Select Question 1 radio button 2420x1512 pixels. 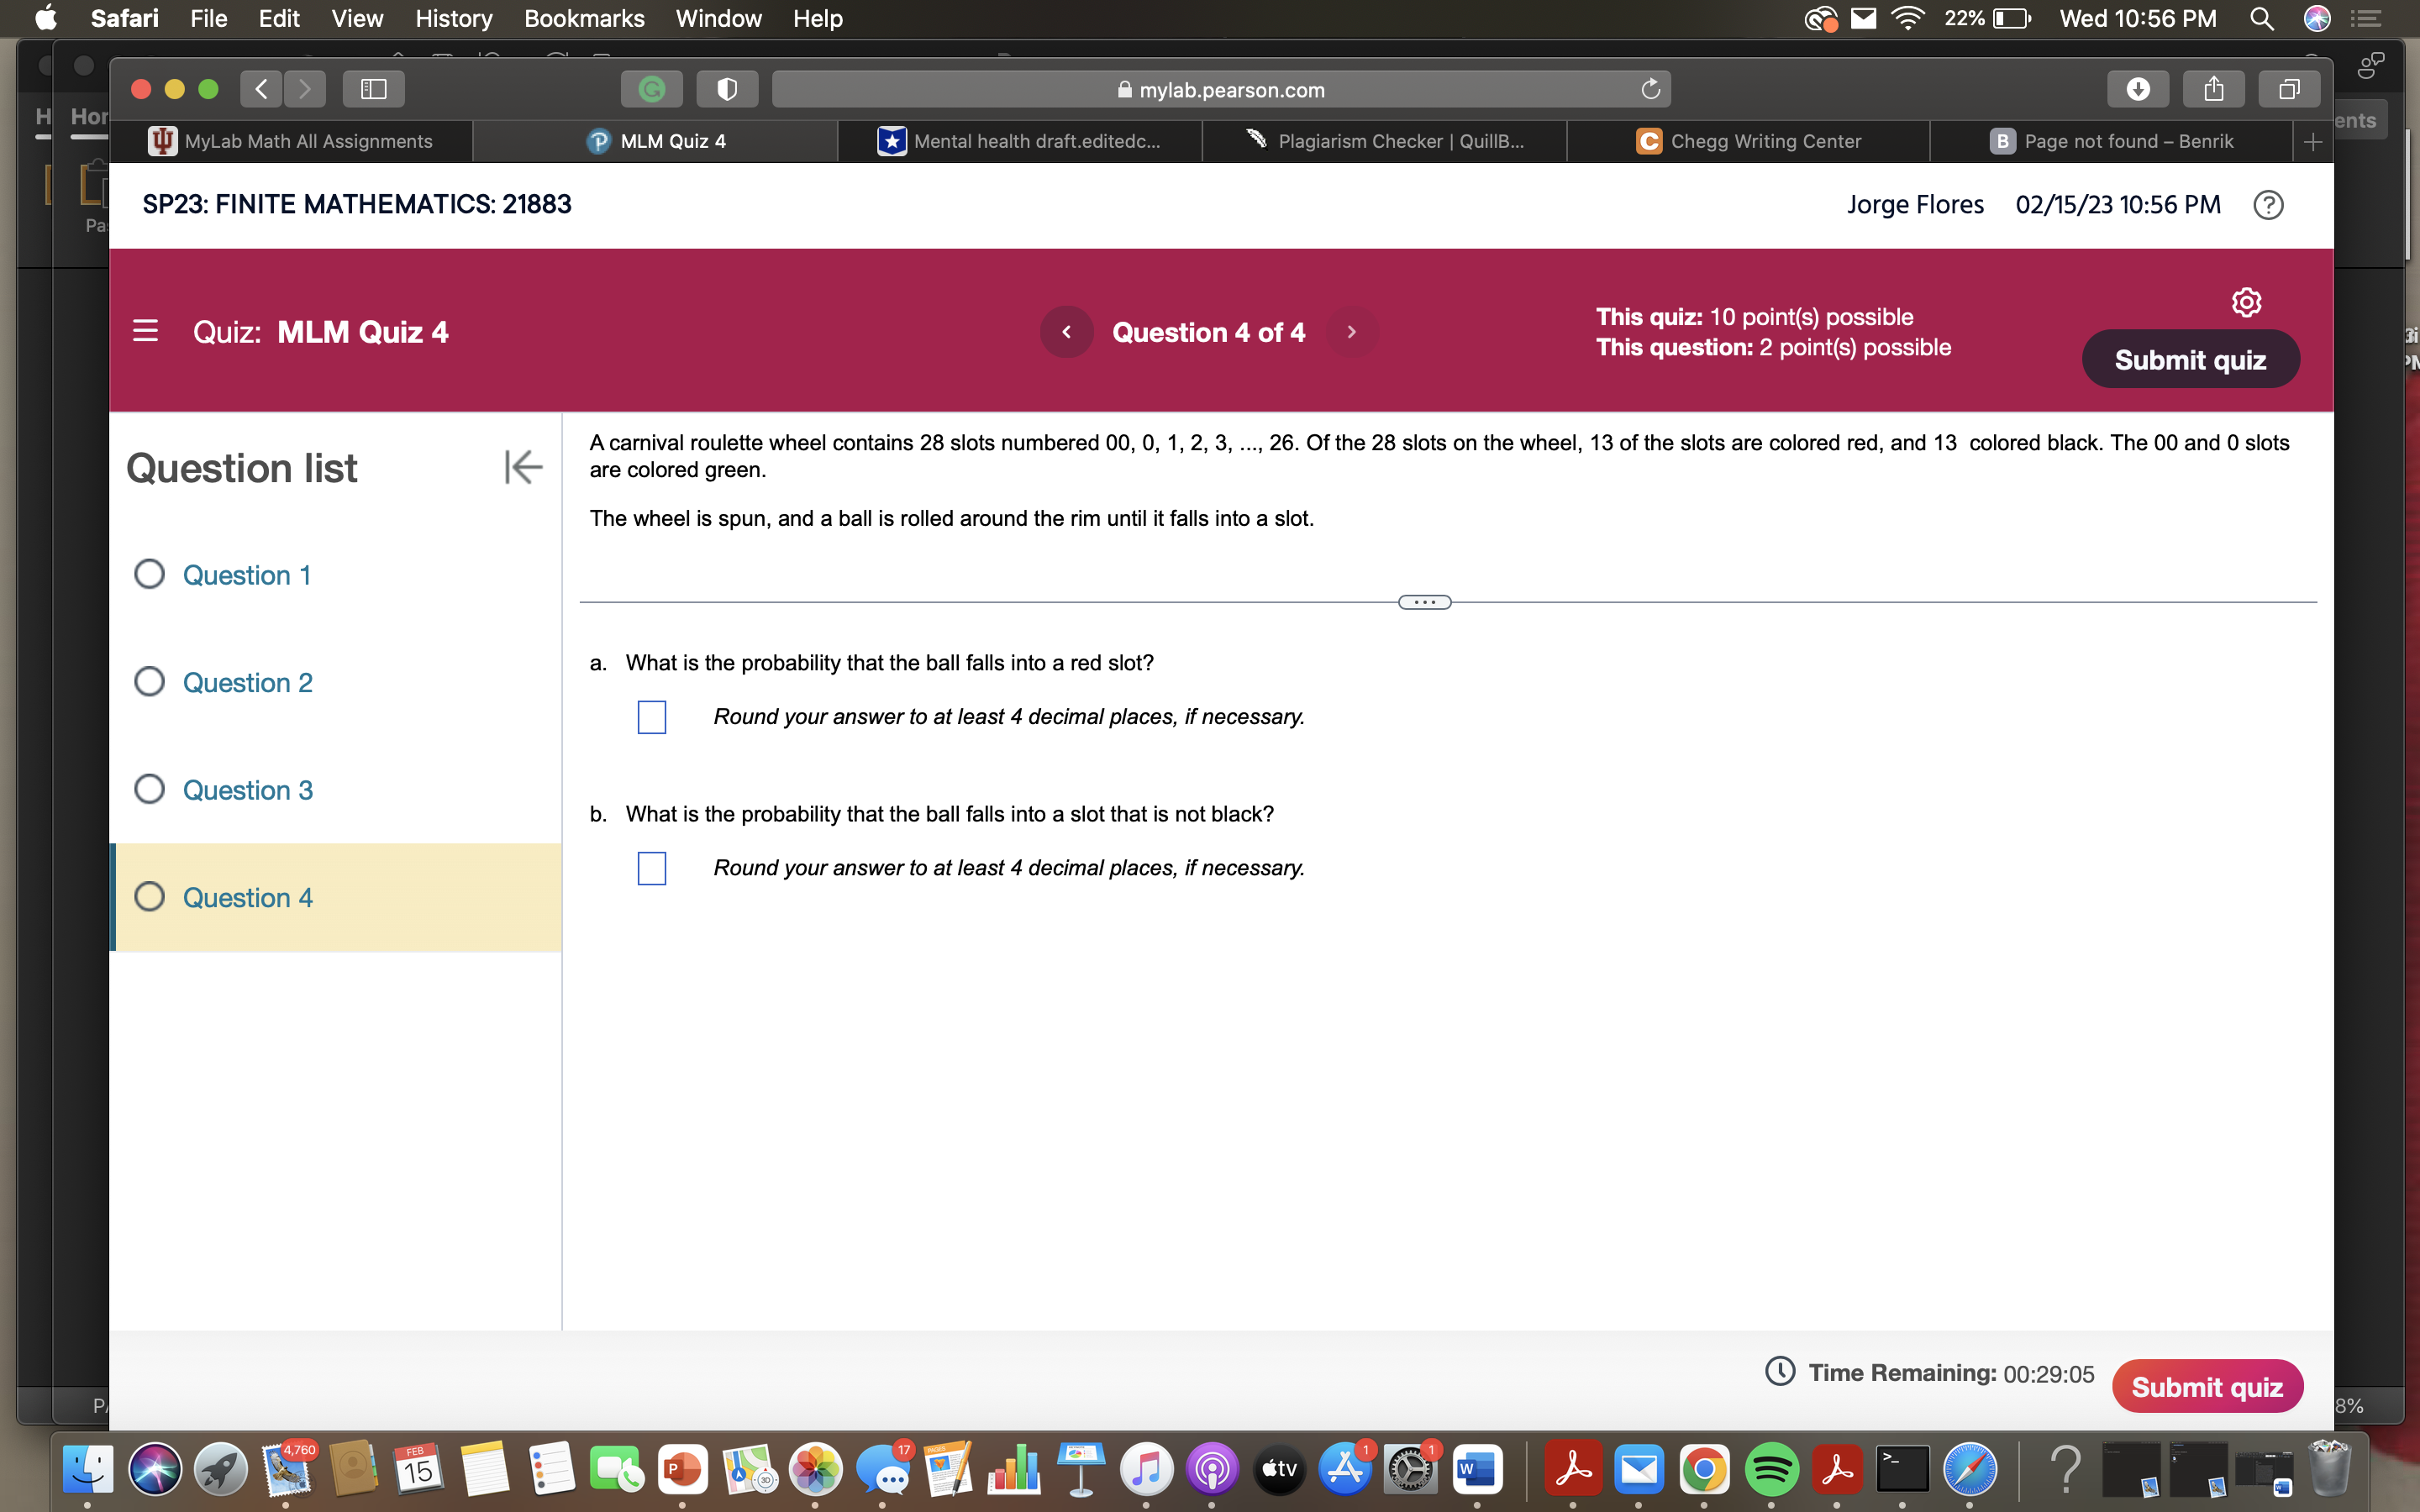click(149, 573)
